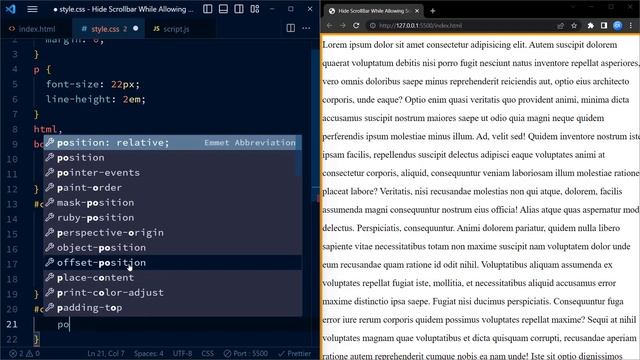Toggle the primary sidebar layout icon
This screenshot has height=360, width=640.
207,9
